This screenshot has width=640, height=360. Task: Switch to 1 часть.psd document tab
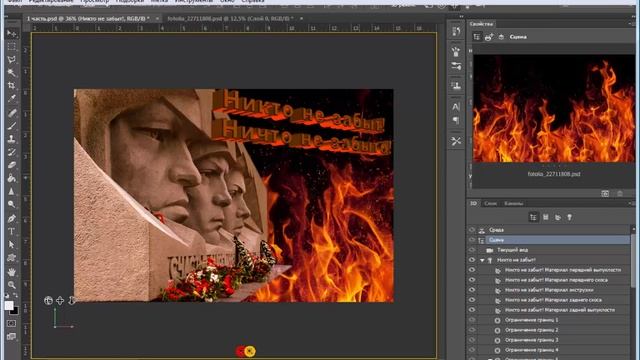[x=88, y=18]
